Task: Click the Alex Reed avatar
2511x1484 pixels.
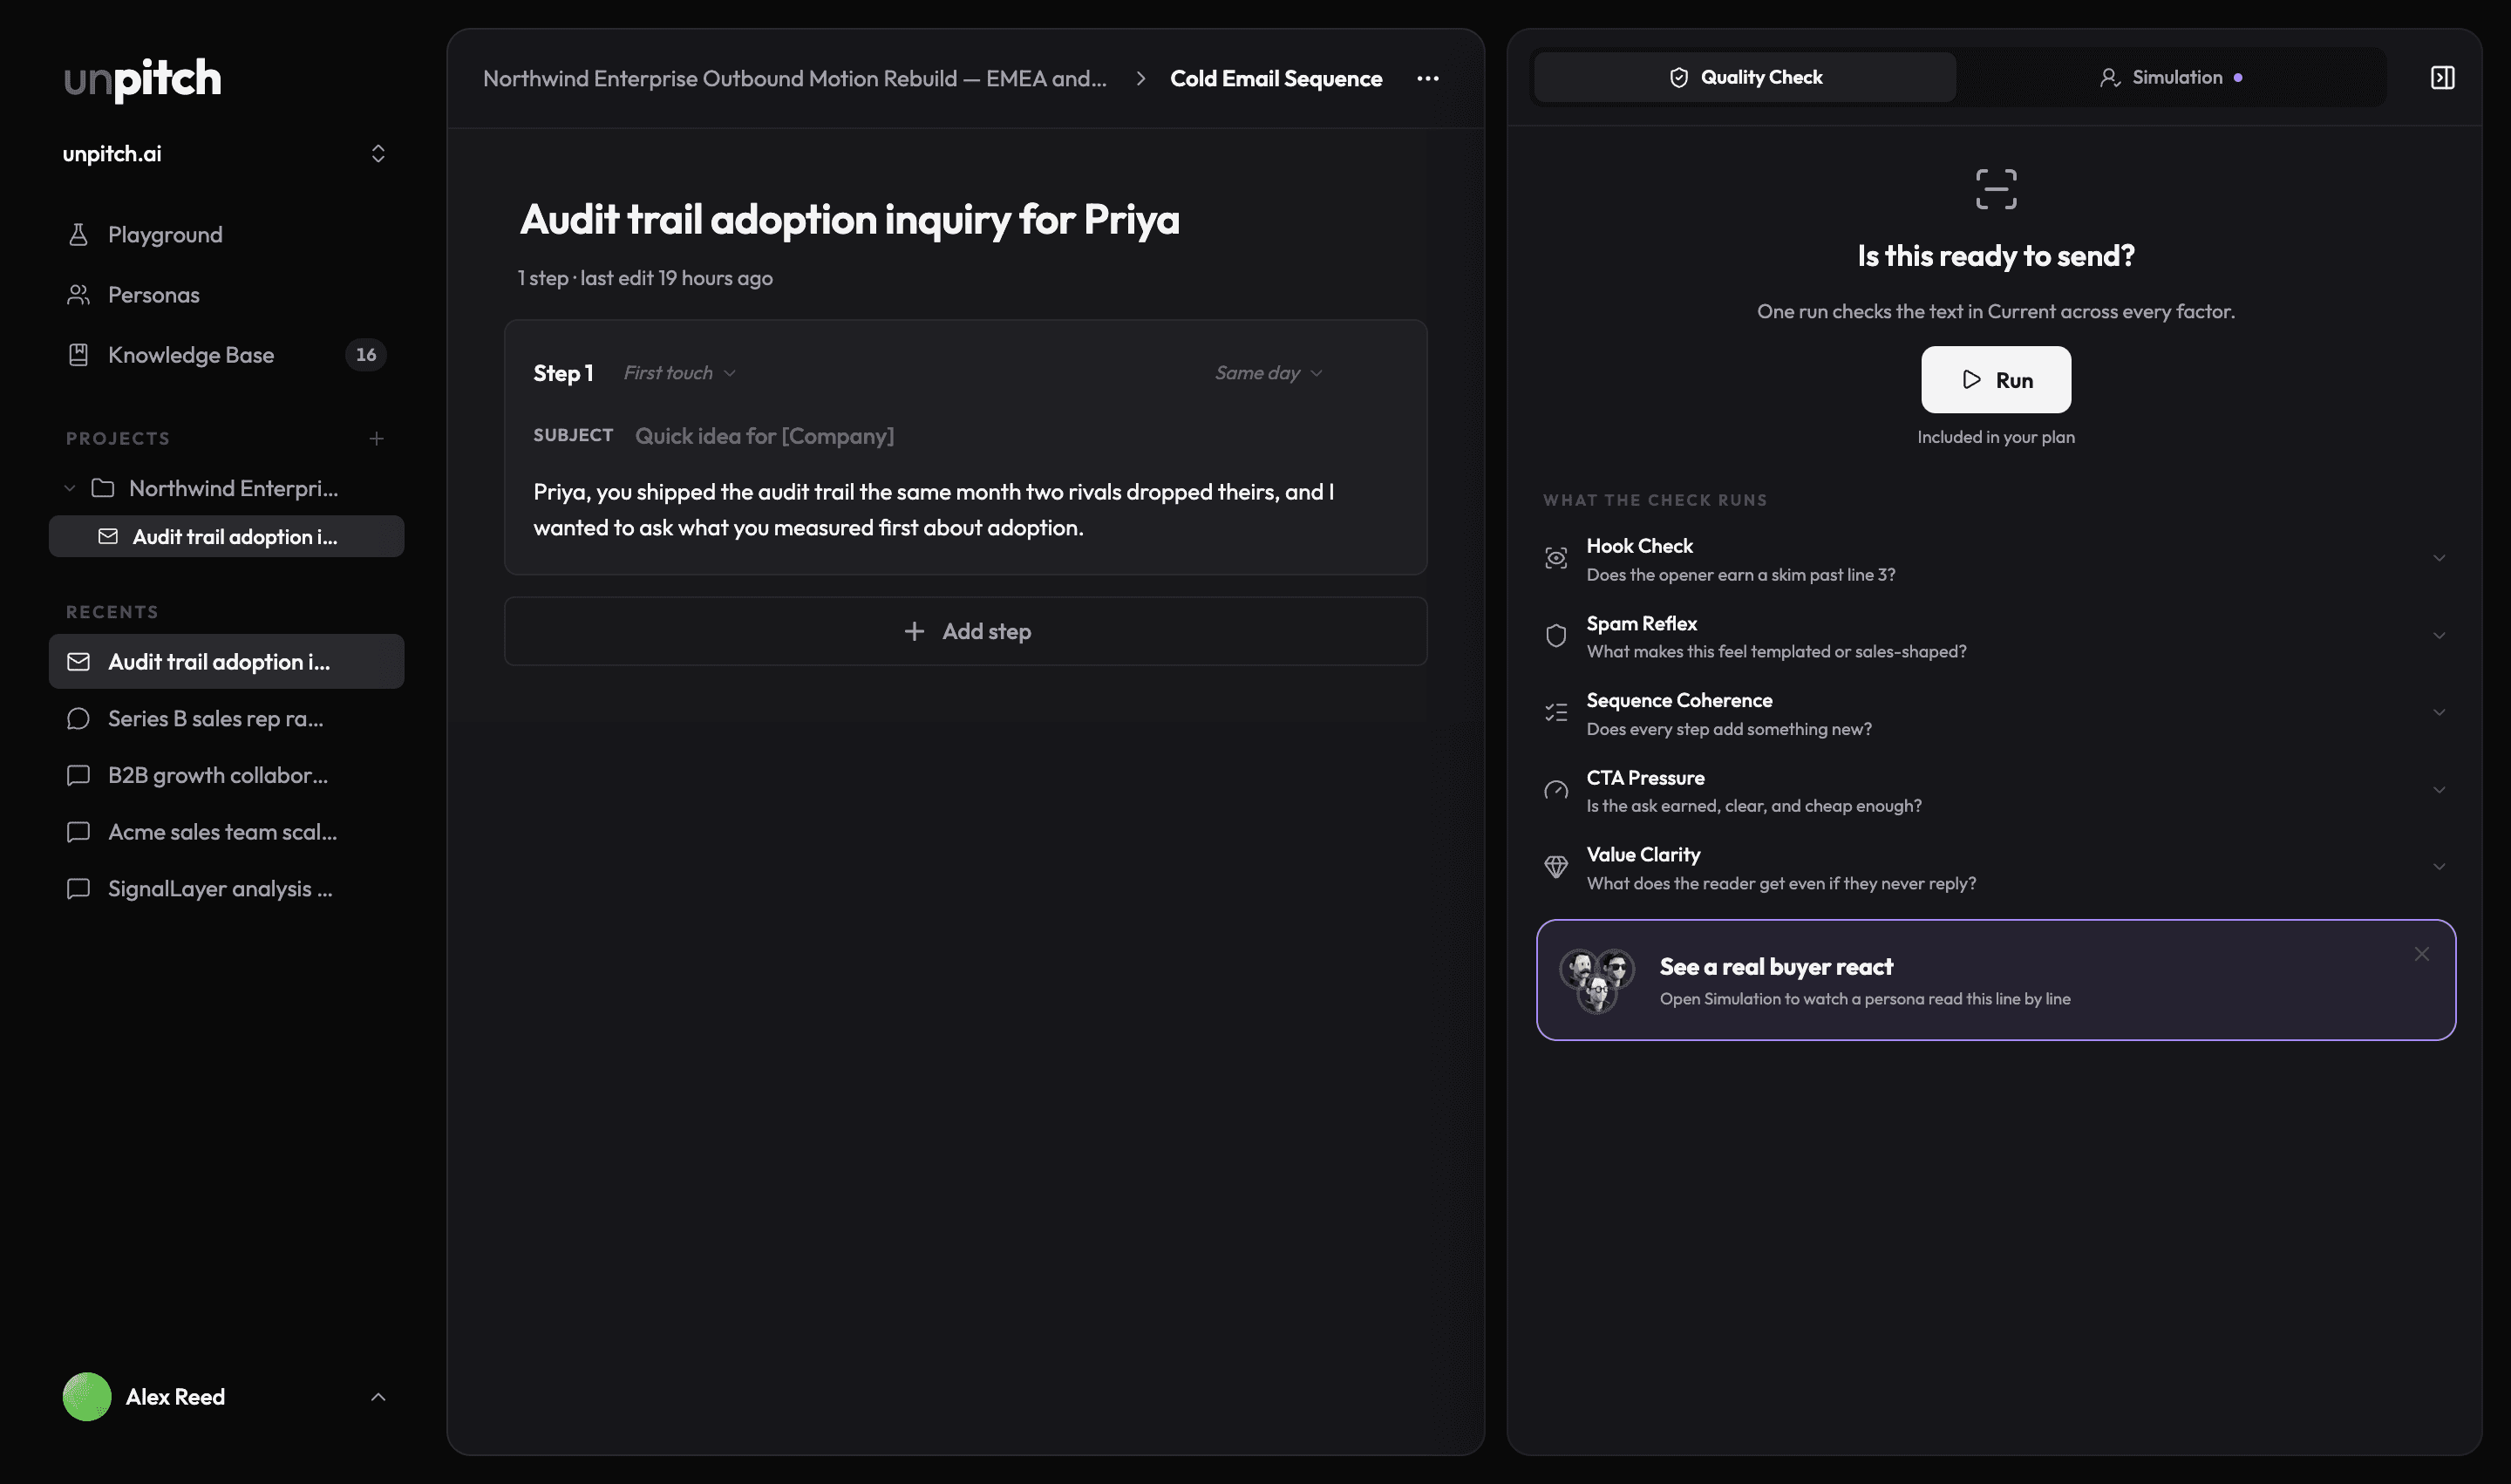Action: pos(87,1396)
